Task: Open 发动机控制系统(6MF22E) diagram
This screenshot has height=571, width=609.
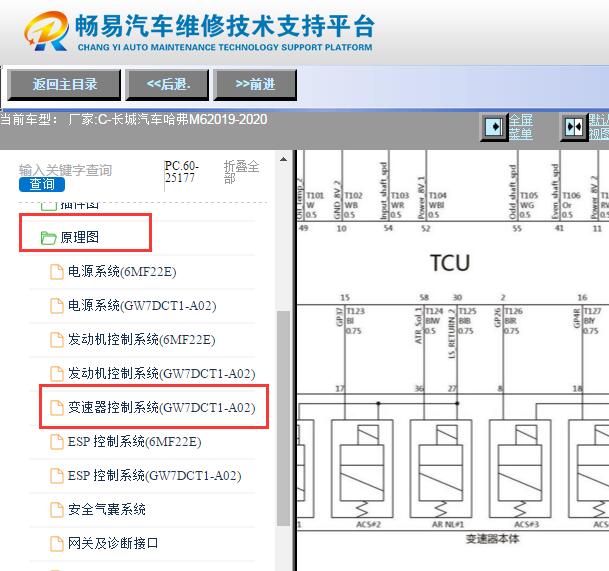Action: [x=141, y=339]
